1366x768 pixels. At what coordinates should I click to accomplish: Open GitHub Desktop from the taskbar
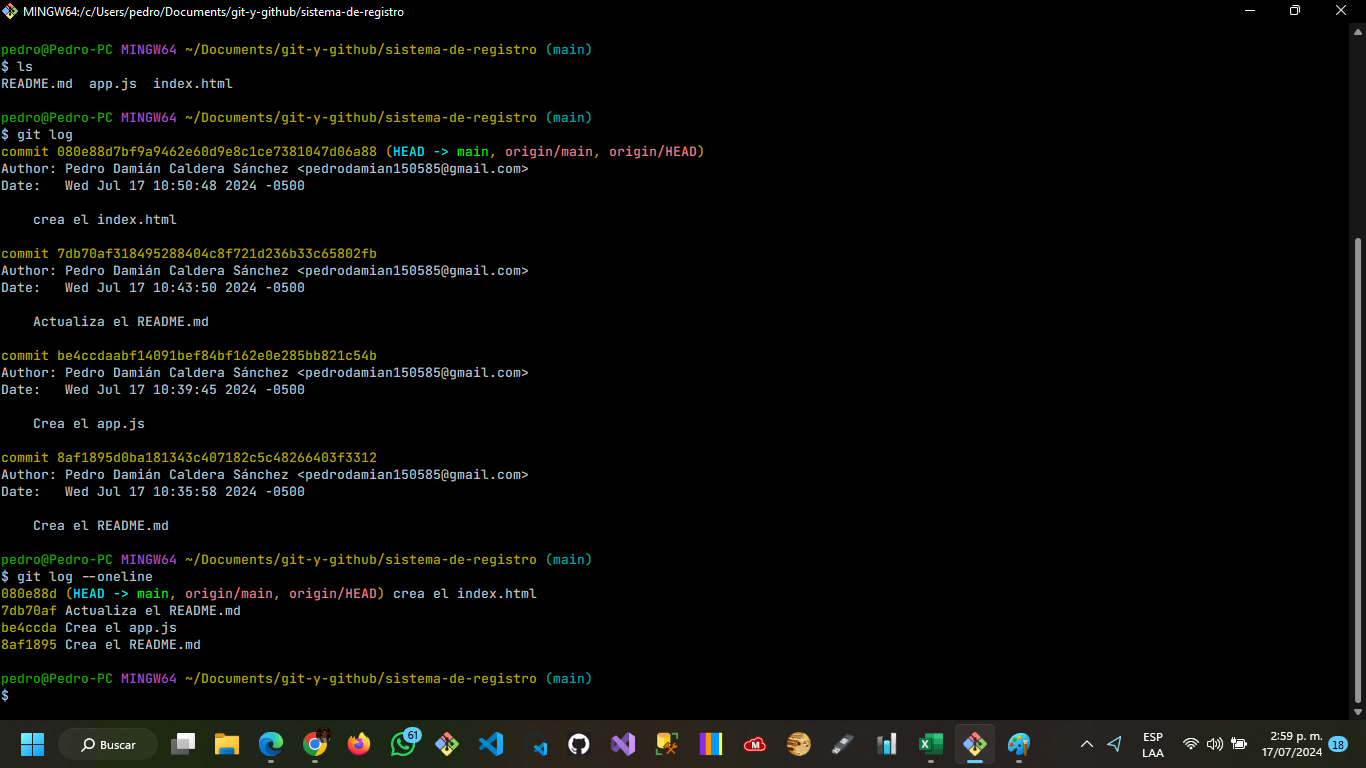[x=579, y=744]
